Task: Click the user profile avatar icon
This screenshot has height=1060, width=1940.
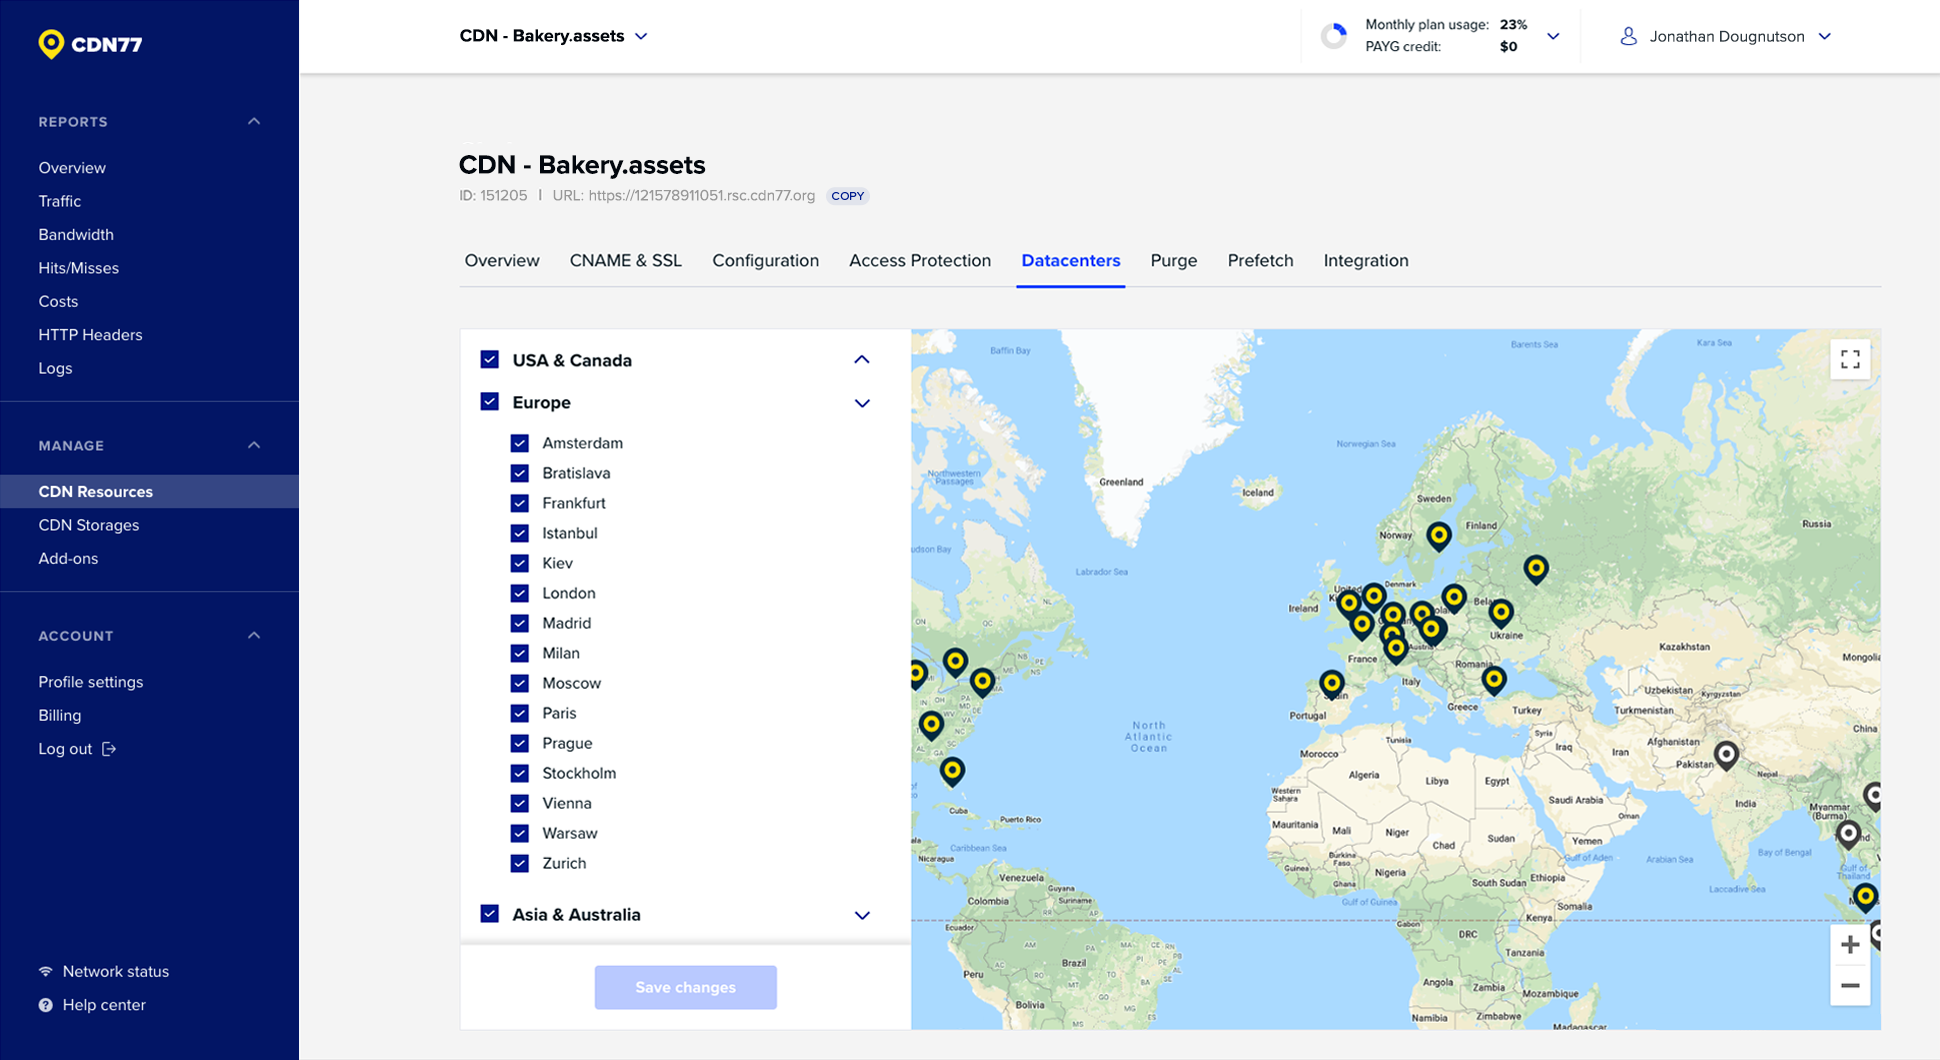Action: tap(1628, 36)
